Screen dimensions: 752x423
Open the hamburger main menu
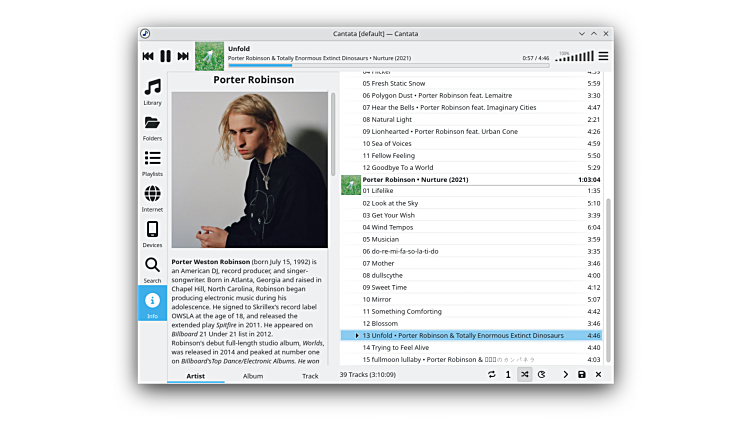(603, 56)
